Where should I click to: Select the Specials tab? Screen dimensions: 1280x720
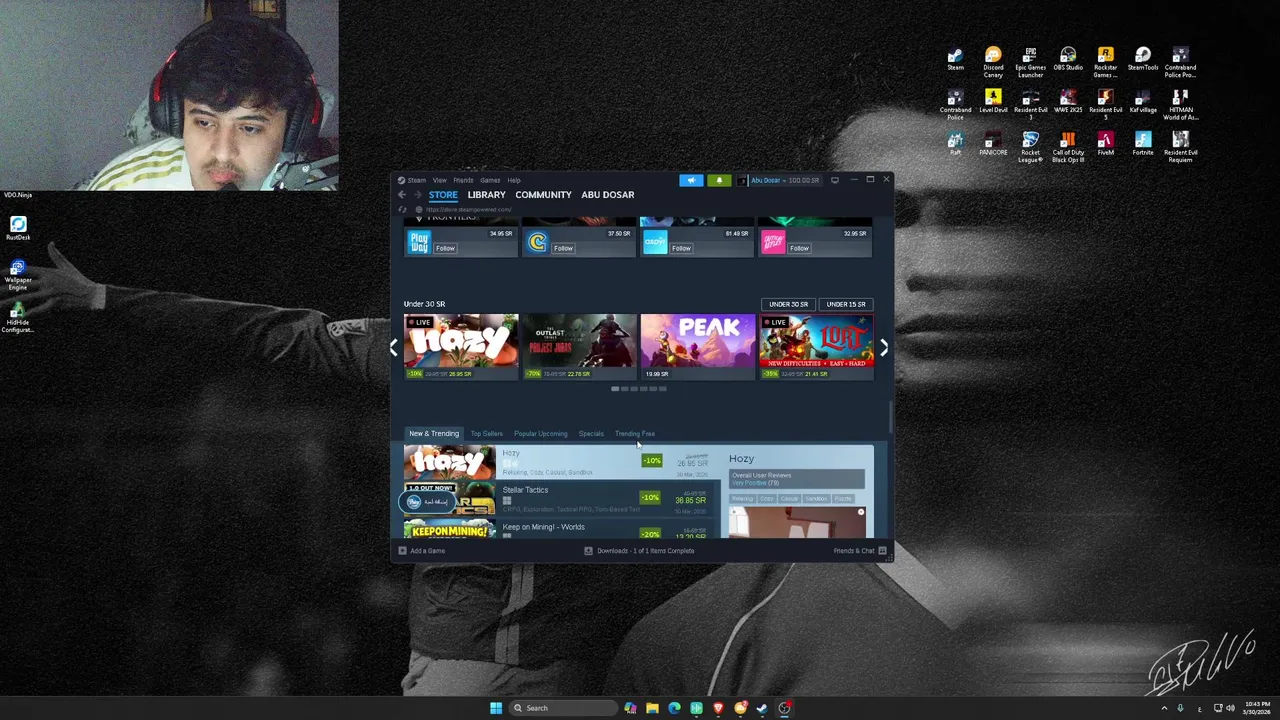[591, 434]
